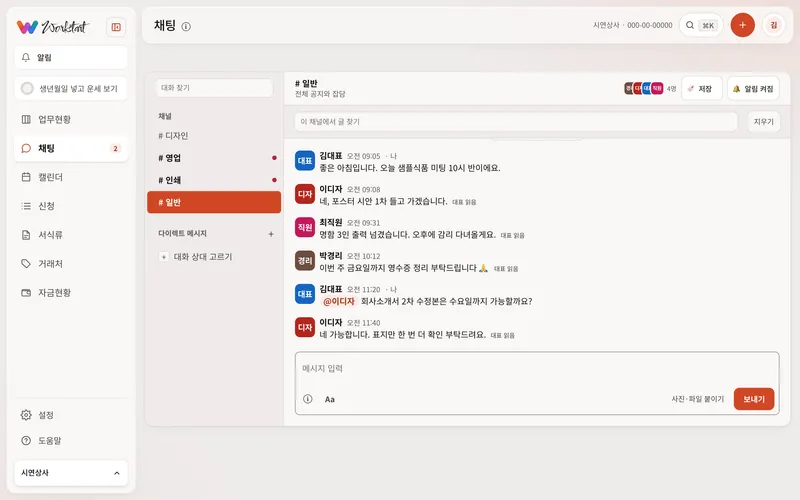Open the search box with ⌘K
The image size is (800, 500).
coord(701,25)
